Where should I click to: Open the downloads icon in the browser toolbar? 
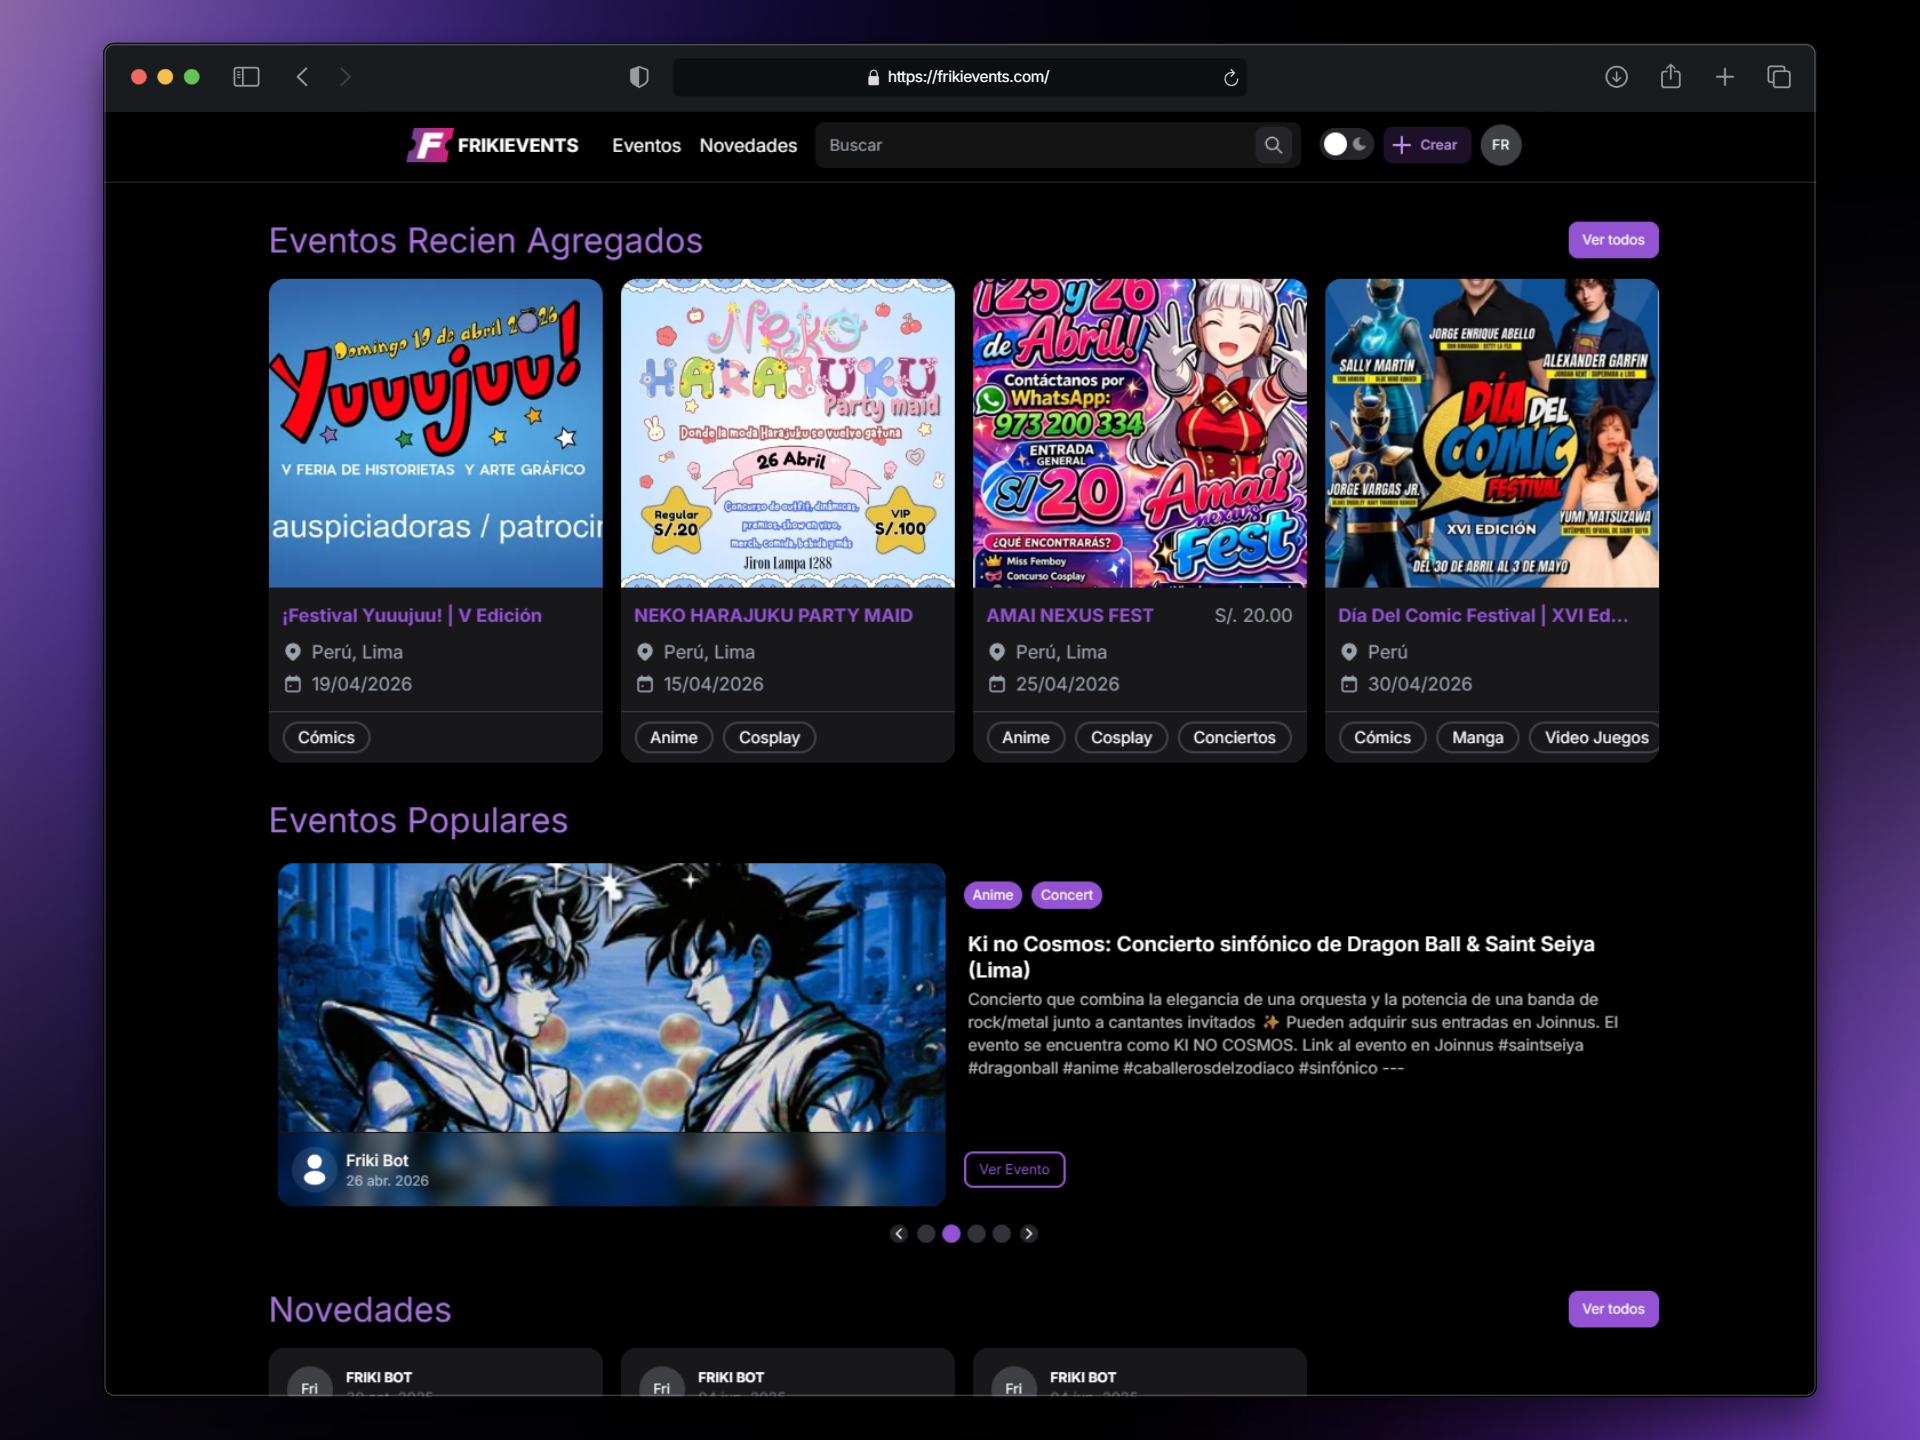(1616, 77)
